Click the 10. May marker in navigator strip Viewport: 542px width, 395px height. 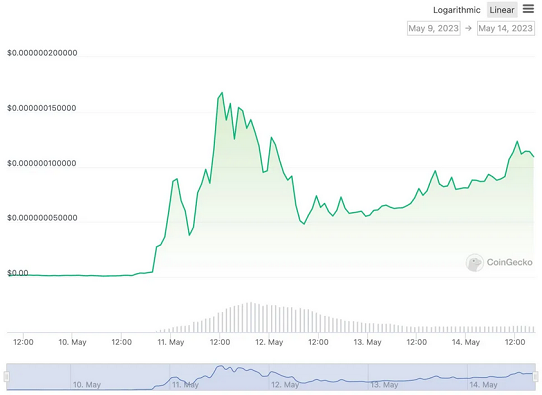click(x=87, y=385)
